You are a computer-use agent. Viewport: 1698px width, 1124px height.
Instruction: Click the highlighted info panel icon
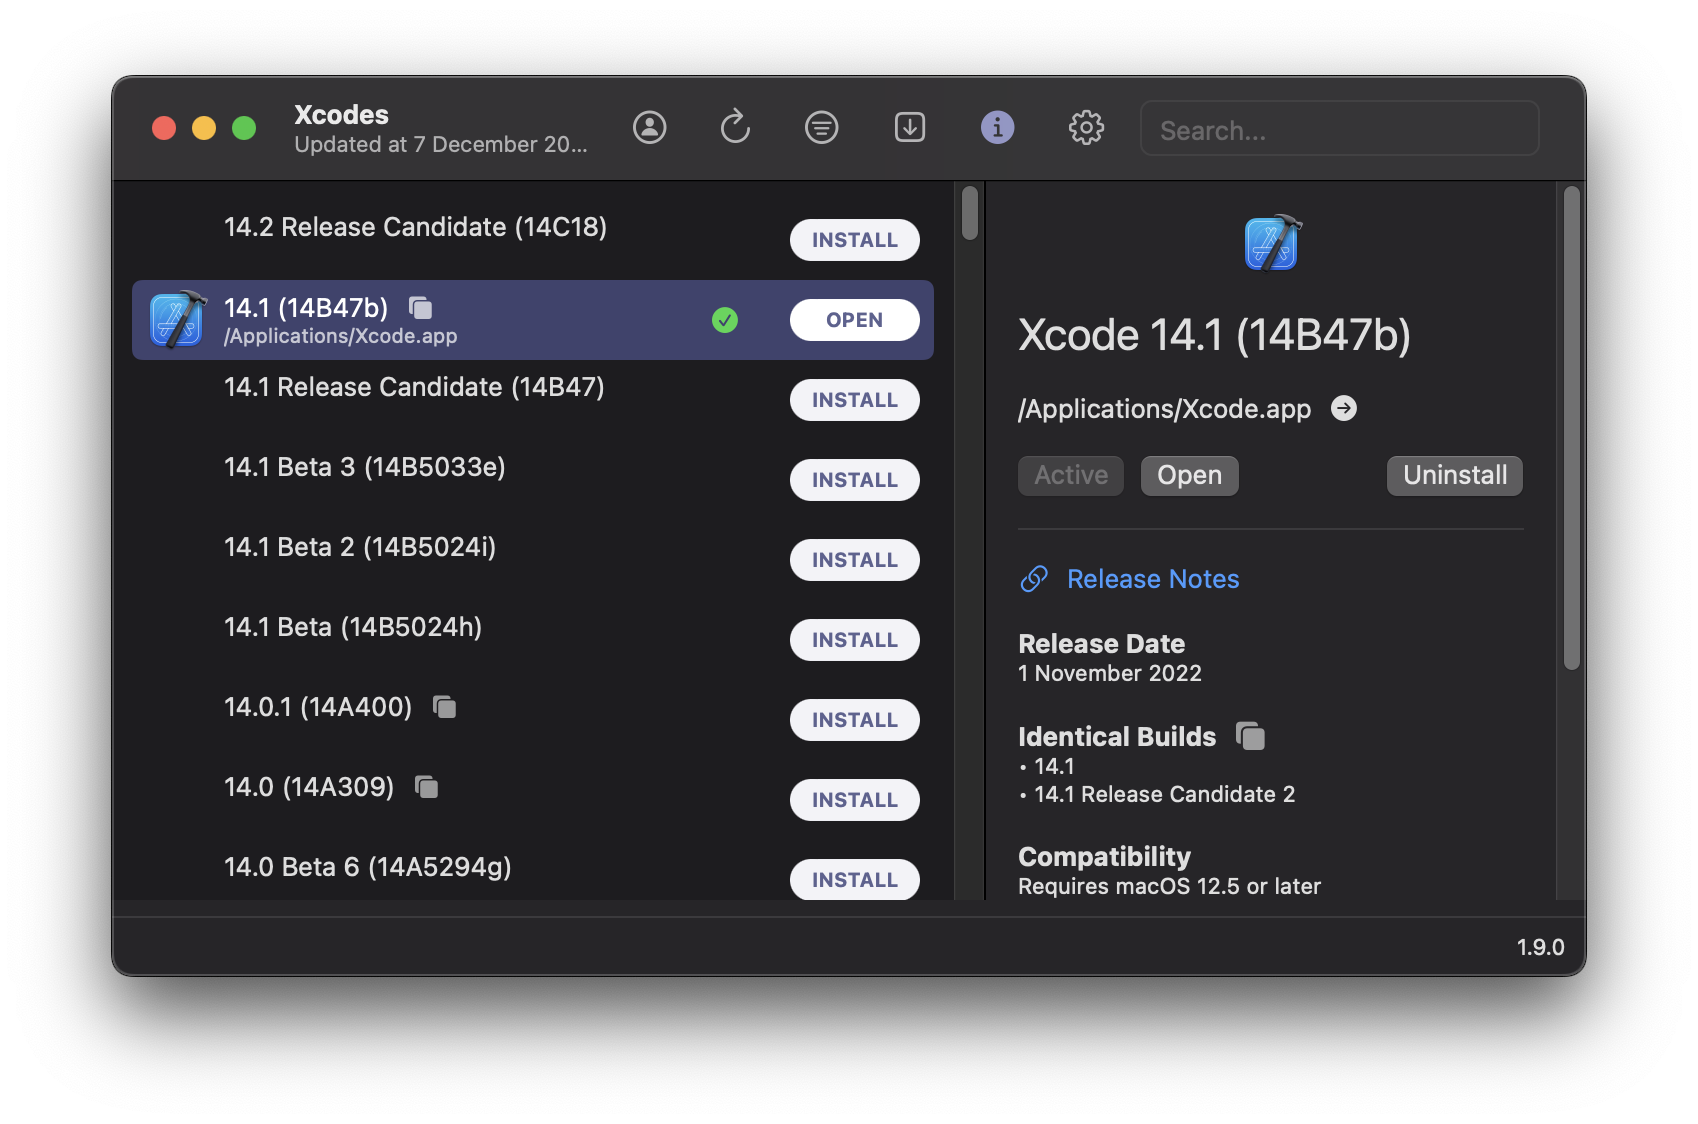pyautogui.click(x=997, y=127)
